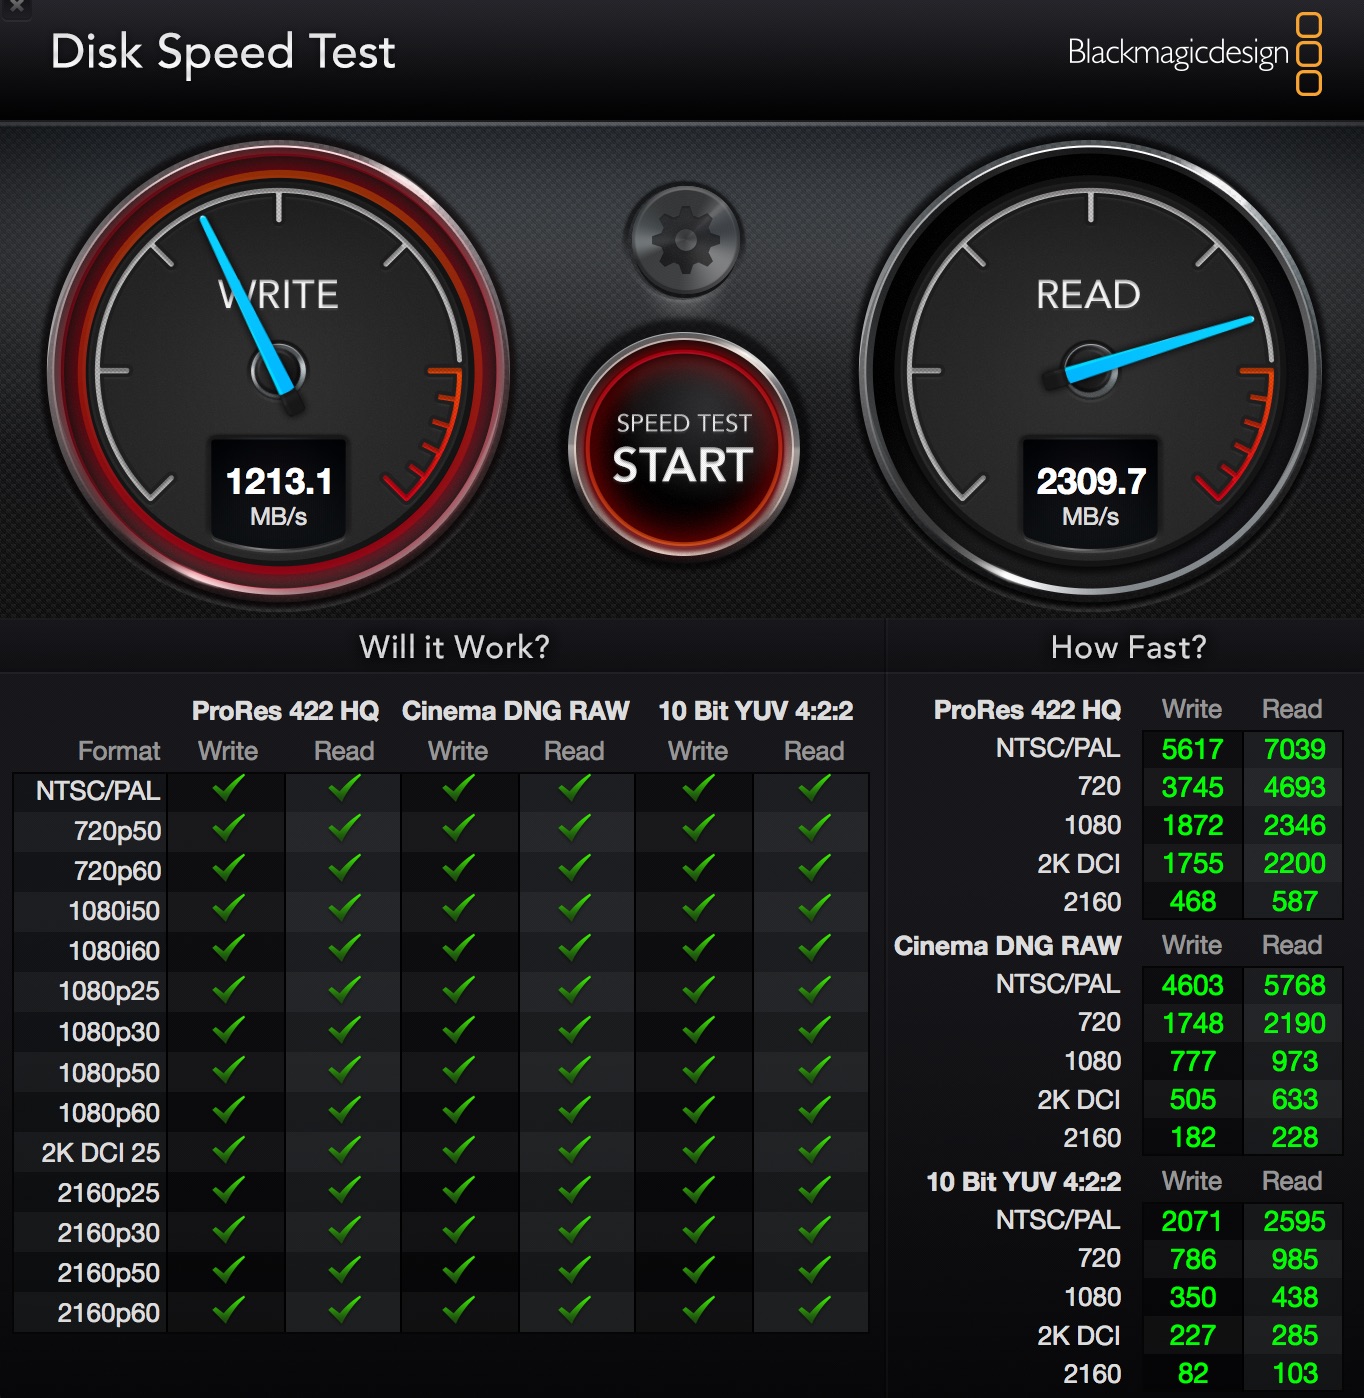Screen dimensions: 1364x1398
Task: Click 2160p30 ProRes 422 HQ Write checkmark
Action: coord(228,1230)
